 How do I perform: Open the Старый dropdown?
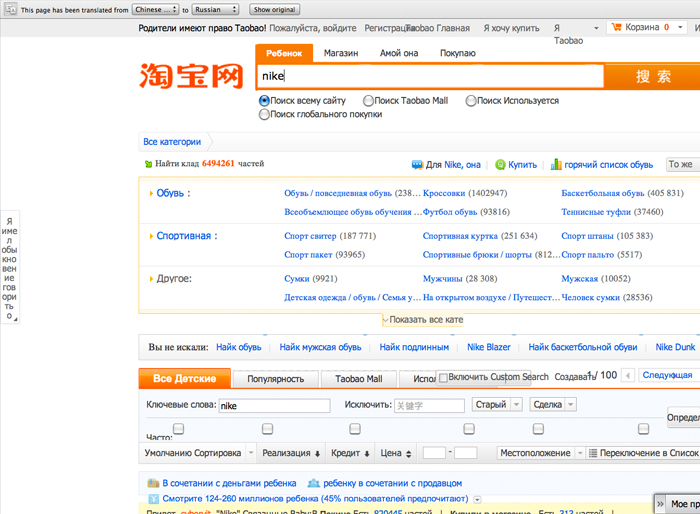click(496, 405)
